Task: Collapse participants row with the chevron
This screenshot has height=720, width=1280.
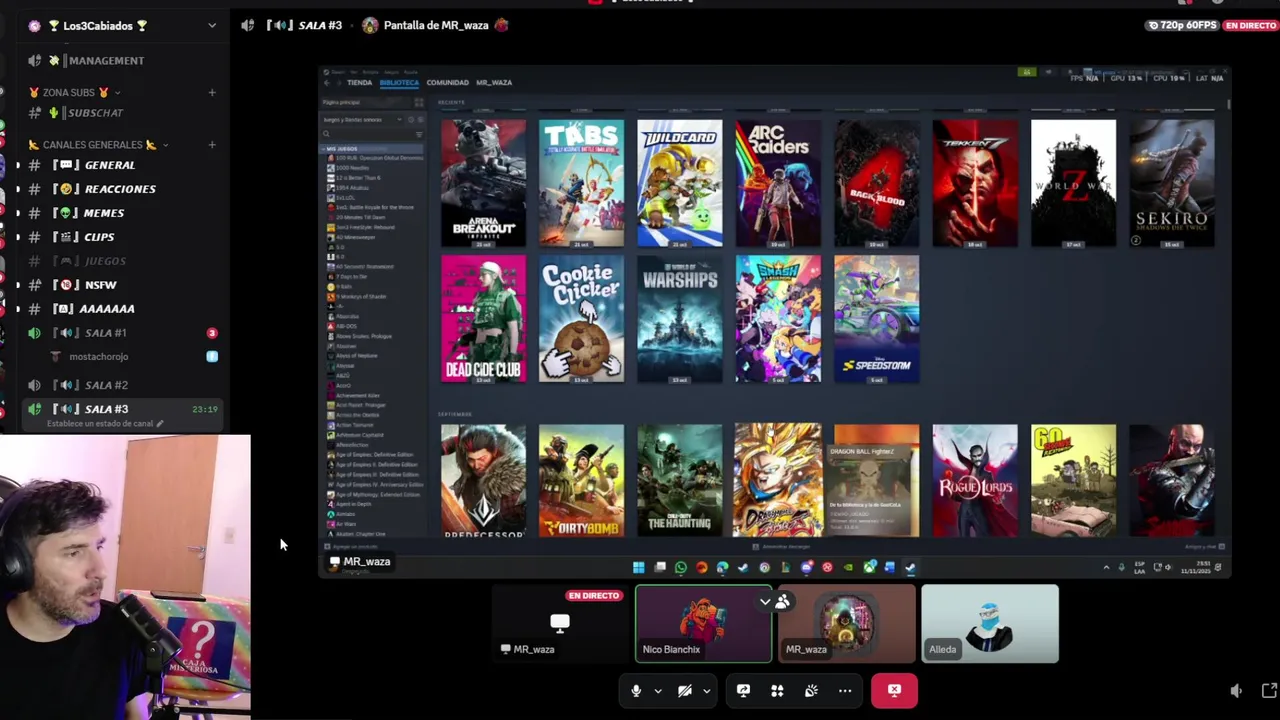Action: [x=765, y=602]
